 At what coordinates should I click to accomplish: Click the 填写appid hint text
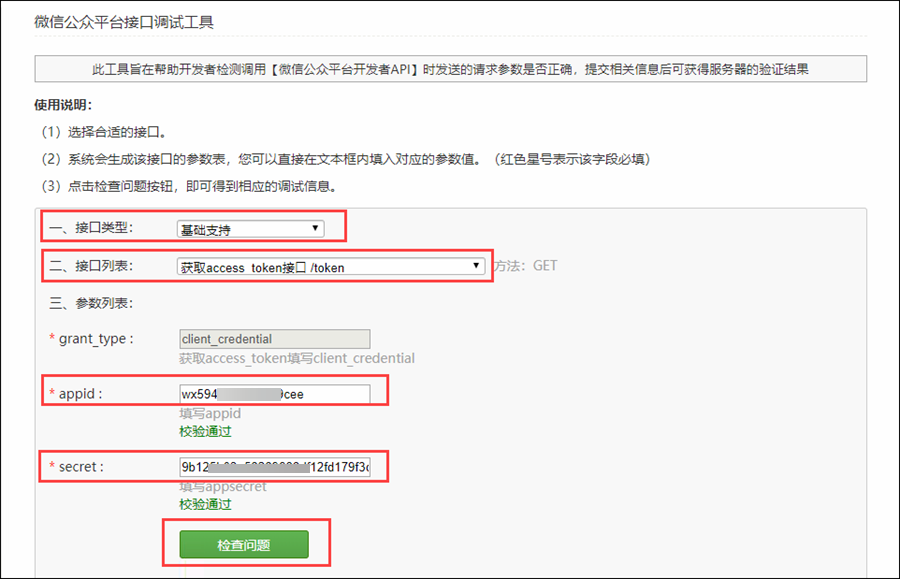coord(210,413)
